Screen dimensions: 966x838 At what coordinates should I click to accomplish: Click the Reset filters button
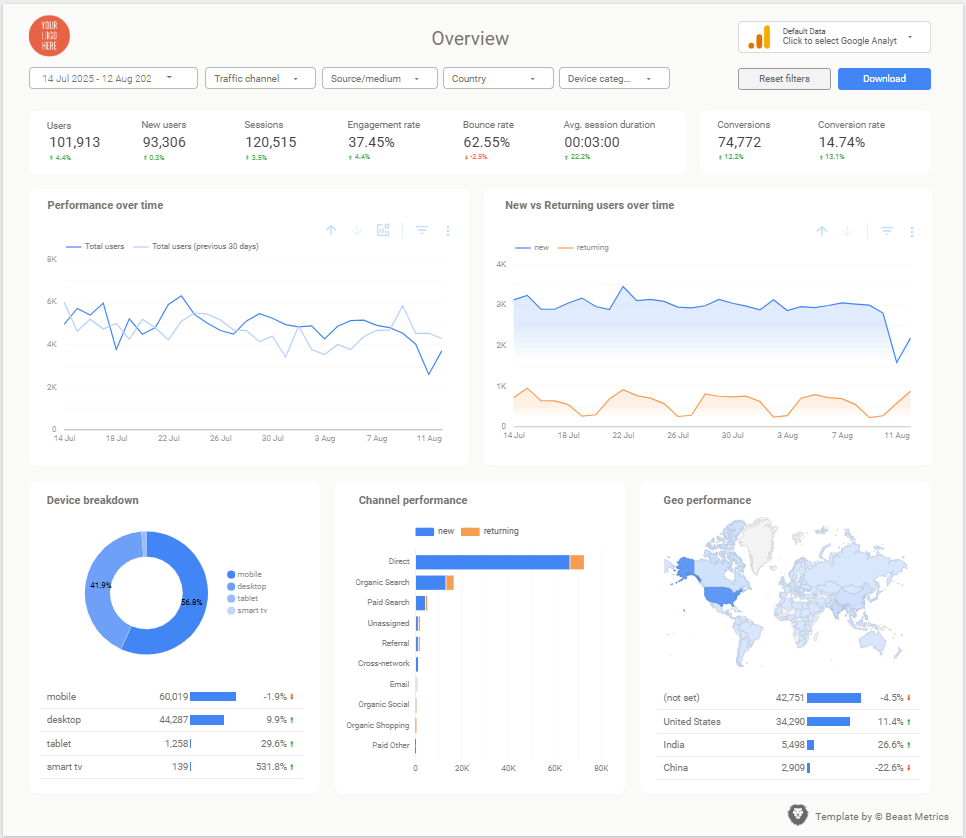click(784, 79)
